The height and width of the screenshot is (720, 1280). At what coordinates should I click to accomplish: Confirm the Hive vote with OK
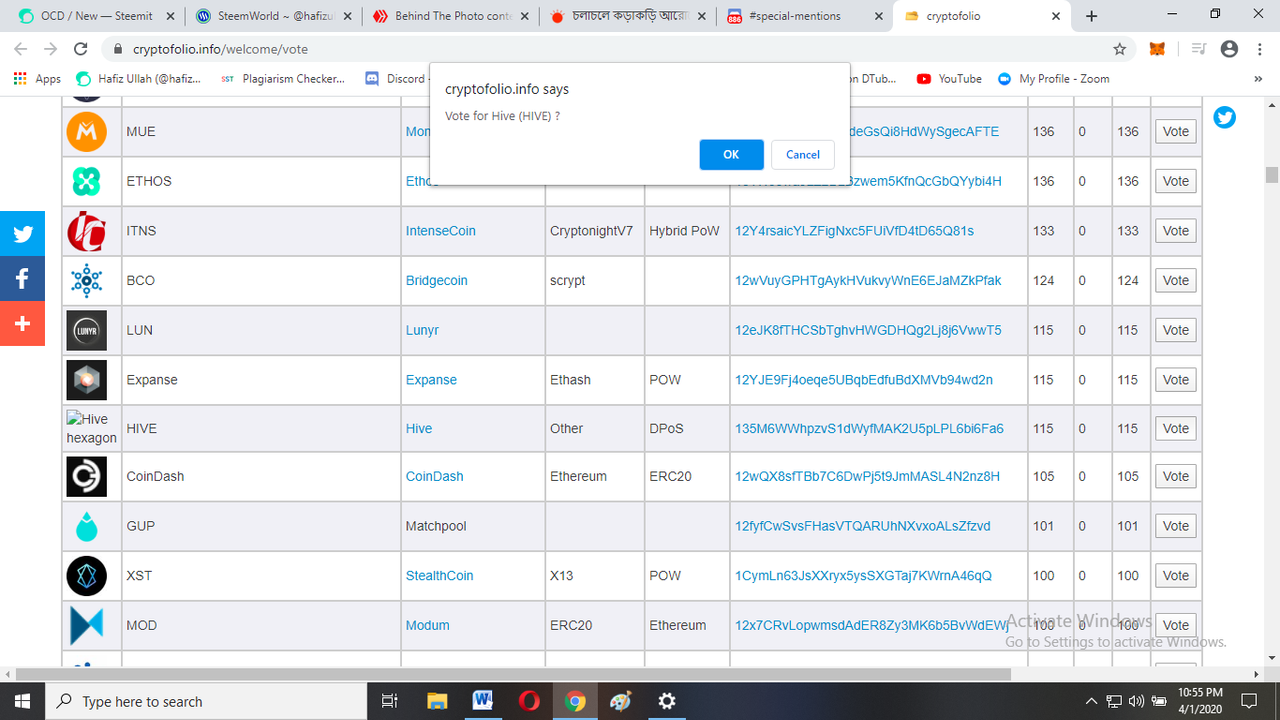[731, 154]
